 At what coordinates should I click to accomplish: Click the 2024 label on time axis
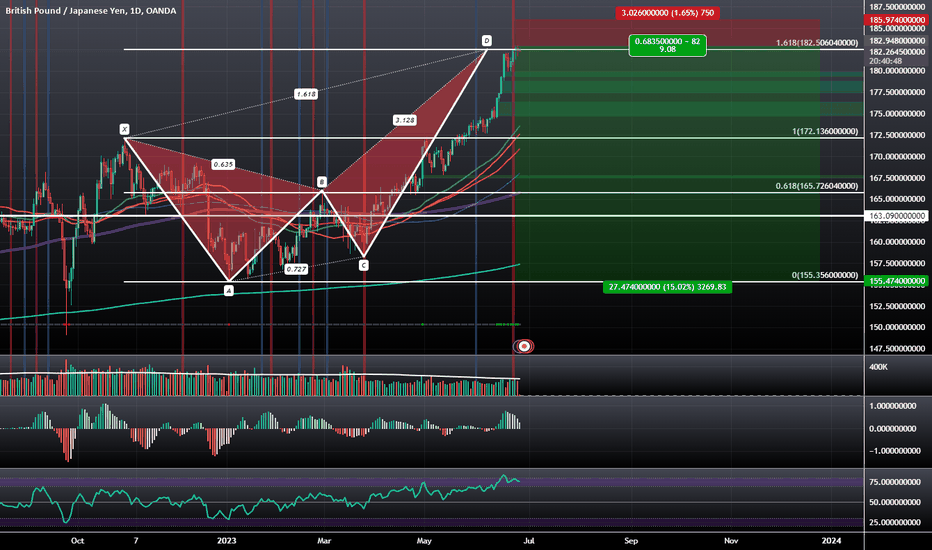tap(831, 540)
